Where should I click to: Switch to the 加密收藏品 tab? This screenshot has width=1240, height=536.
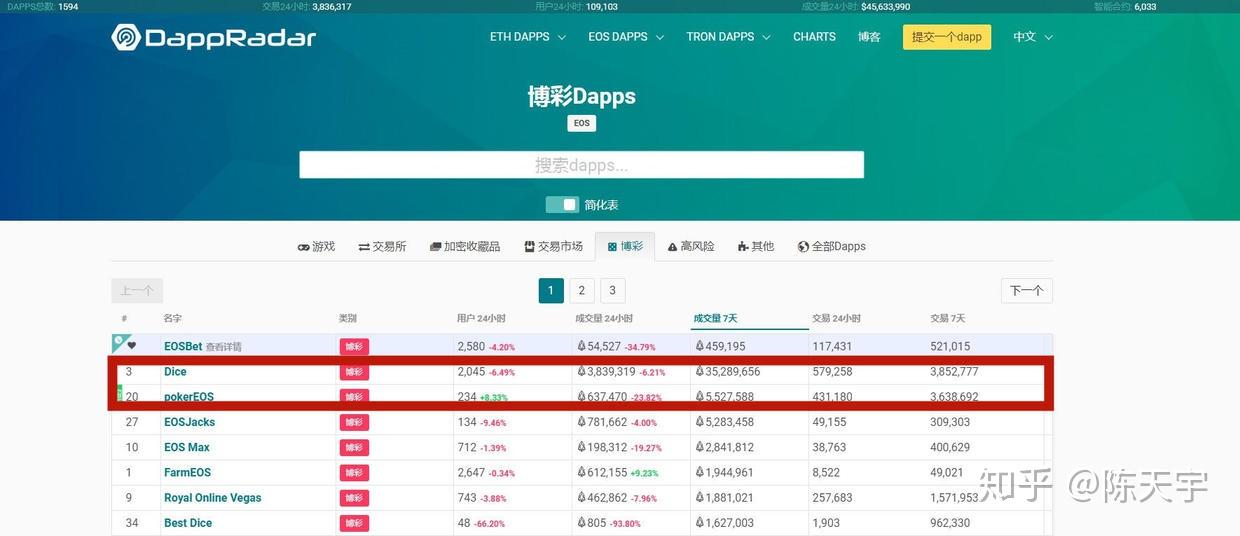(464, 246)
